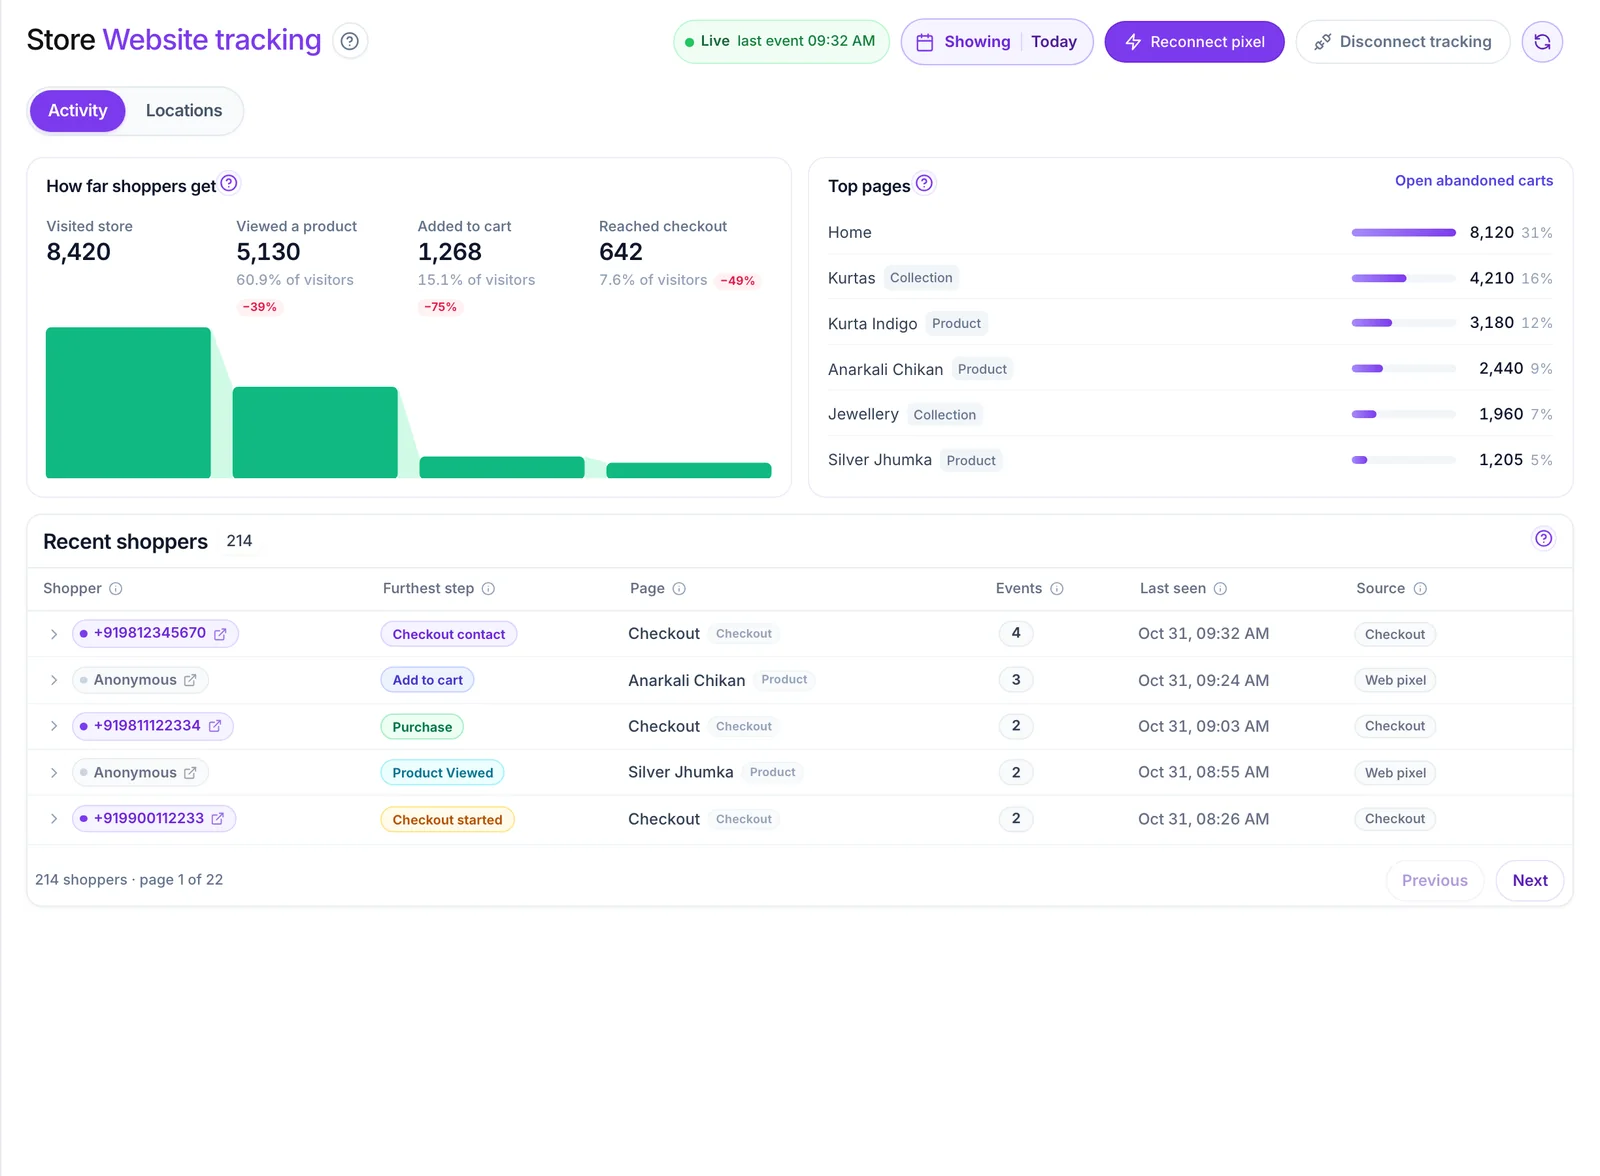
Task: Expand the Anonymous row seen 08:55 AM
Action: point(54,773)
